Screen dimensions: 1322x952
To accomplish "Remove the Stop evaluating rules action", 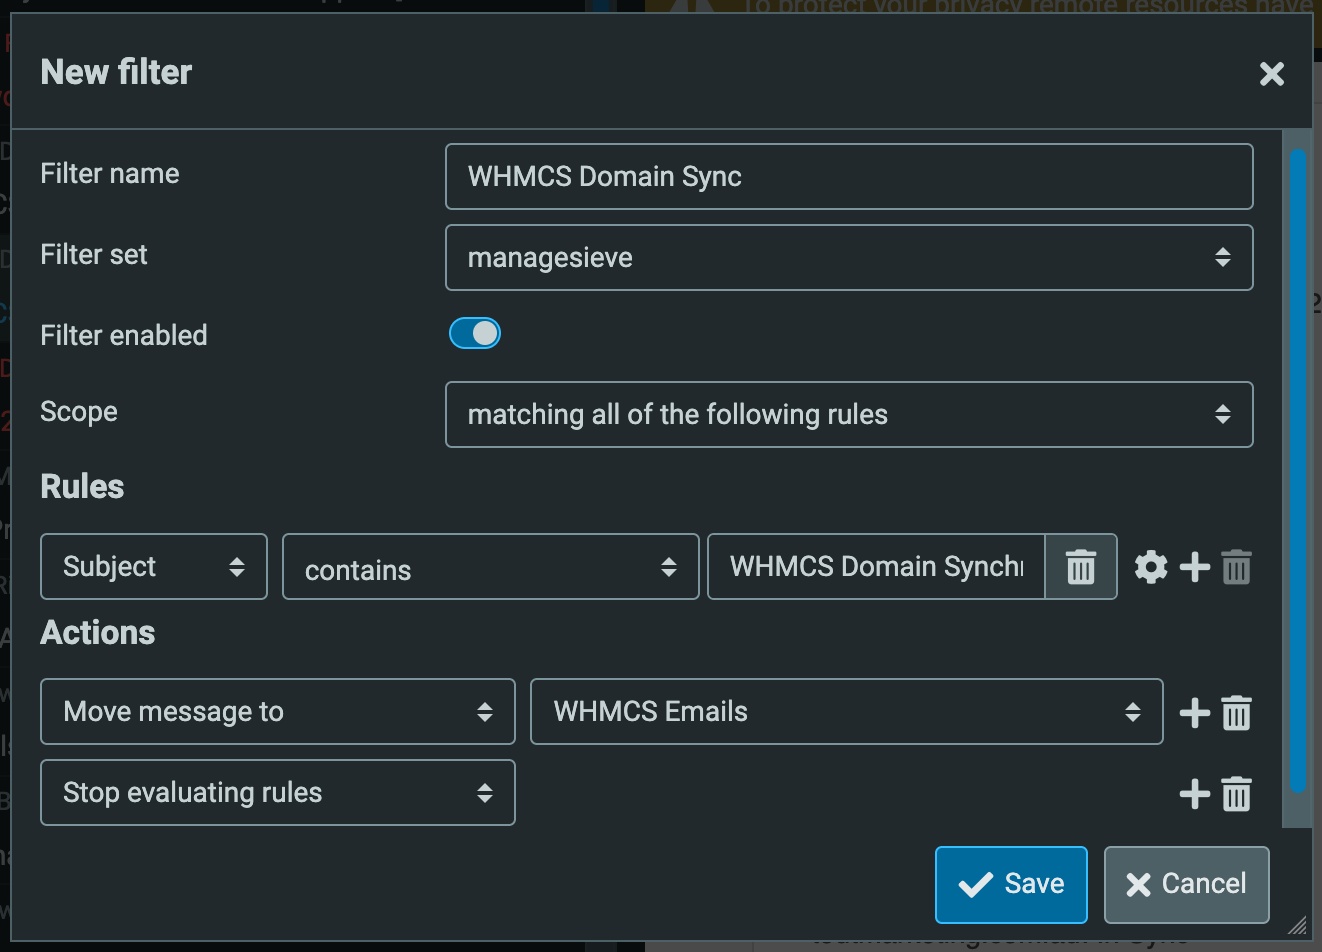I will pyautogui.click(x=1237, y=794).
